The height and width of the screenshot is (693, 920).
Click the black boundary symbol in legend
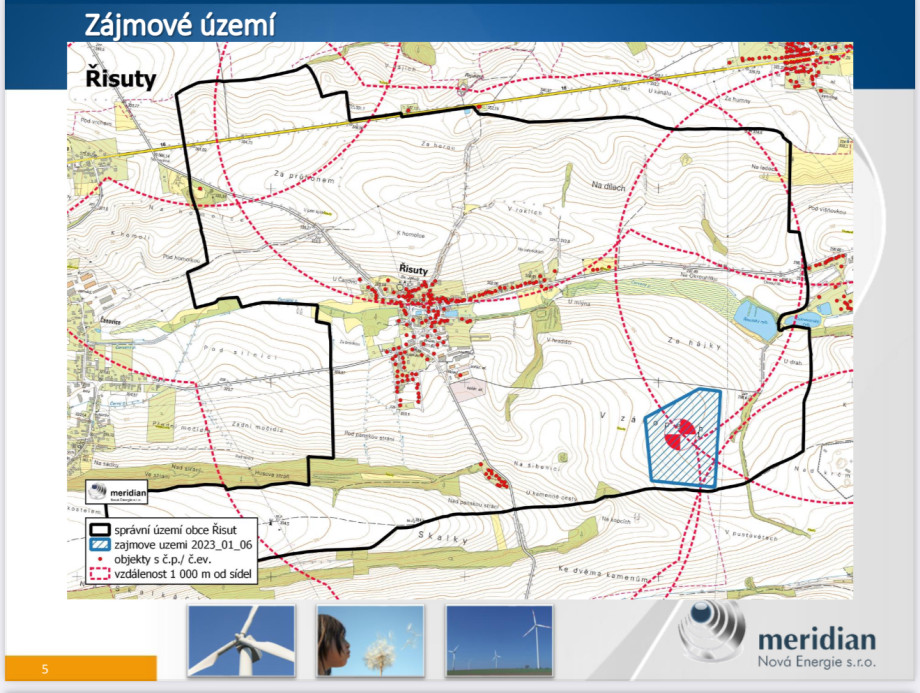tap(99, 530)
